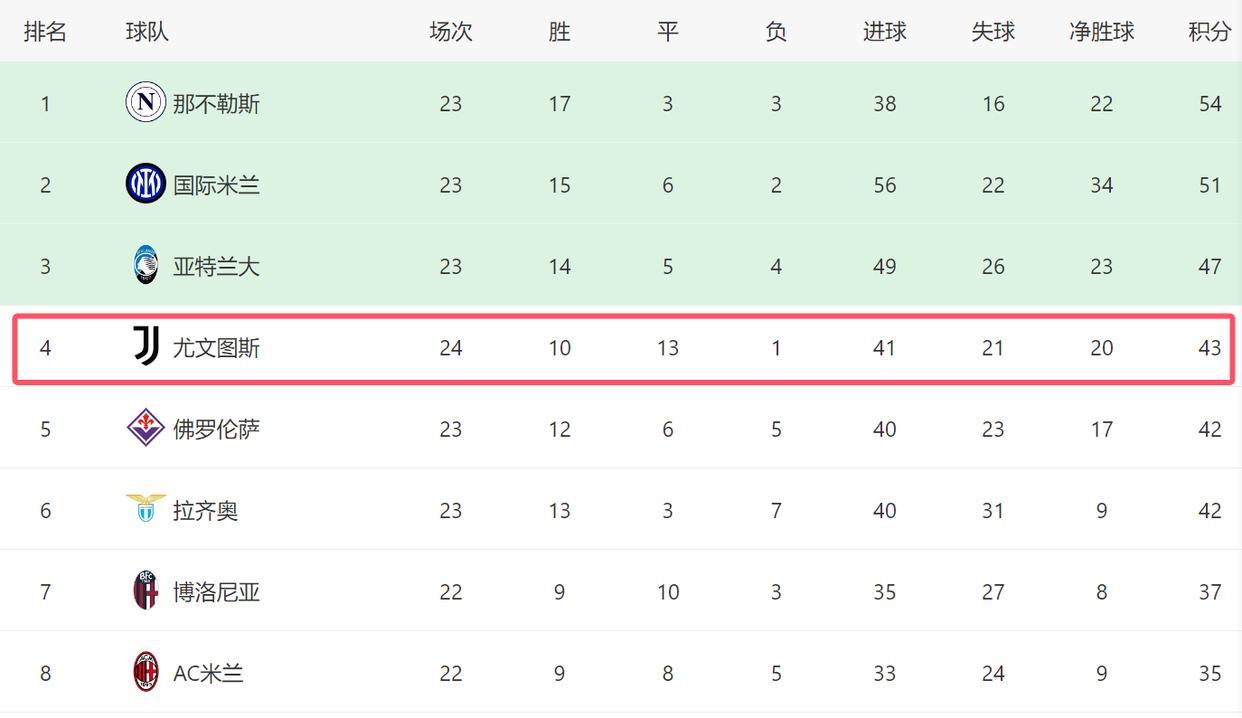Open the 那不勒斯 team link
The height and width of the screenshot is (718, 1242).
pyautogui.click(x=216, y=104)
